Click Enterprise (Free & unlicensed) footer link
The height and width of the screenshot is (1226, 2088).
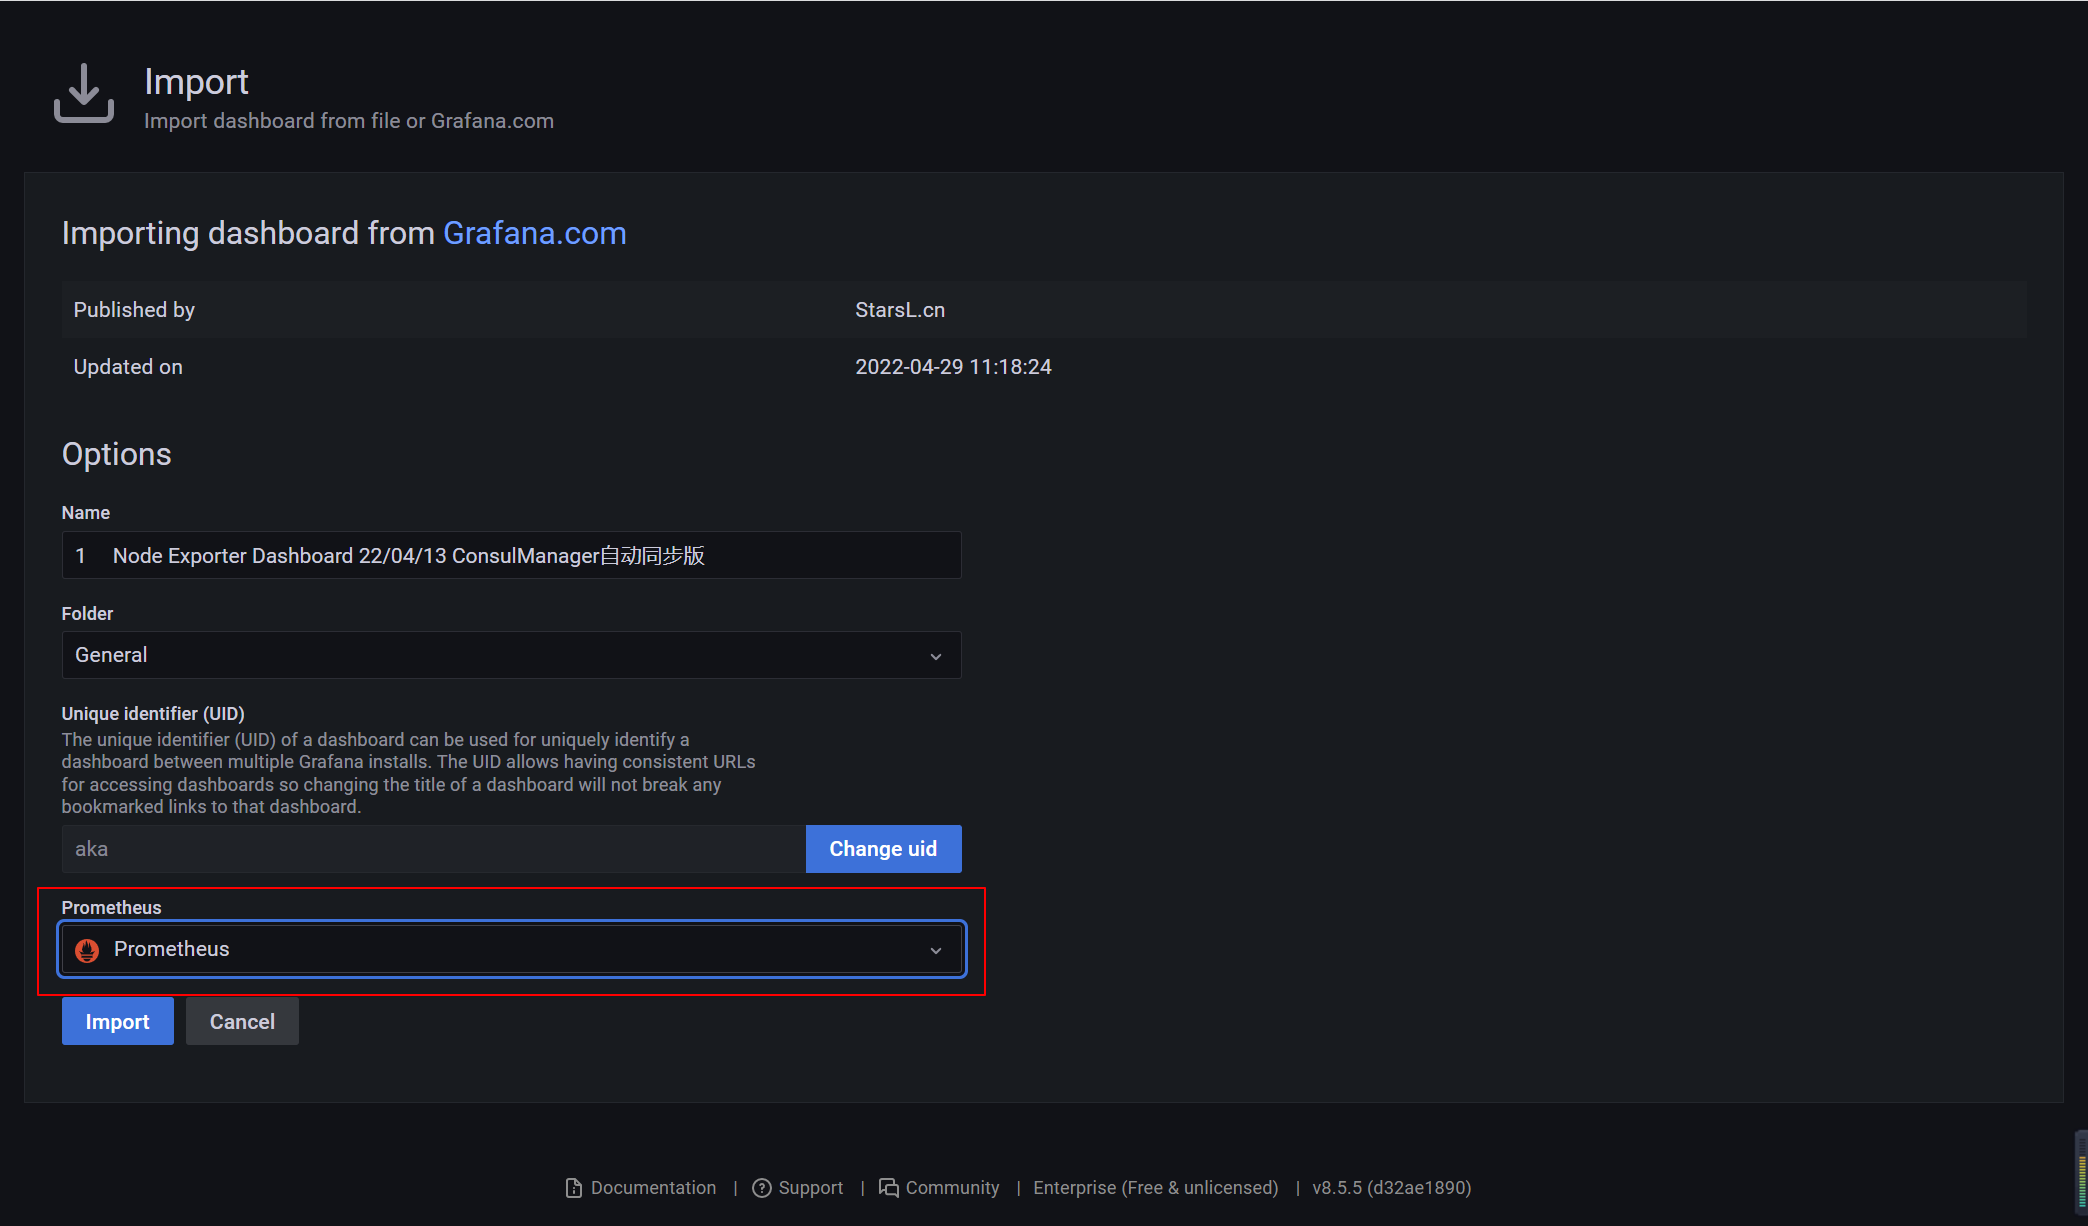coord(1155,1188)
